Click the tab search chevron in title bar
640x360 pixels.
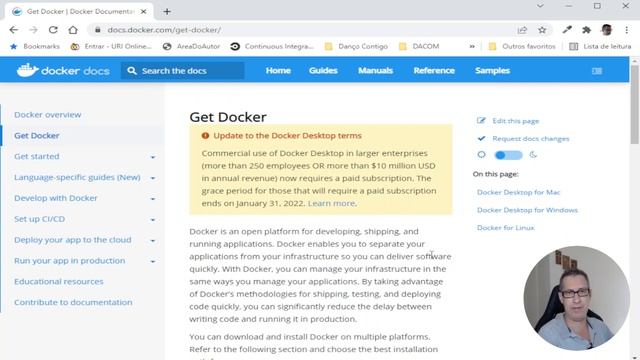coord(540,6)
